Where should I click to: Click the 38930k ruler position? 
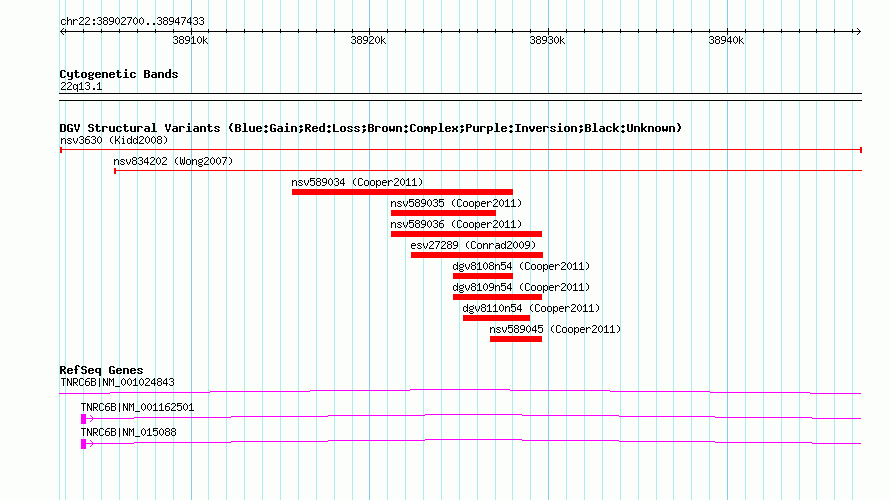547,40
